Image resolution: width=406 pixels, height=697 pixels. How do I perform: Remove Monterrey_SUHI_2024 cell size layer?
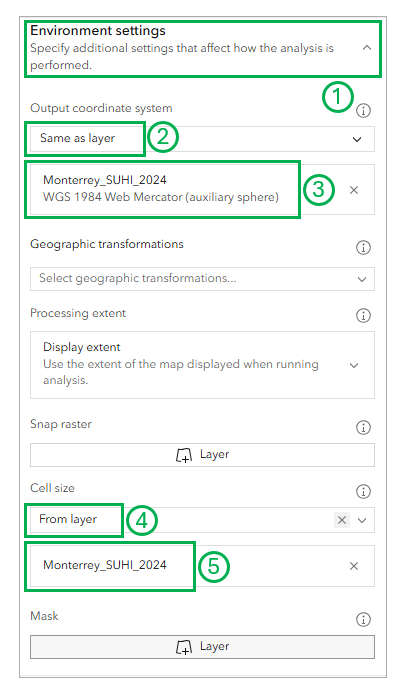(354, 566)
